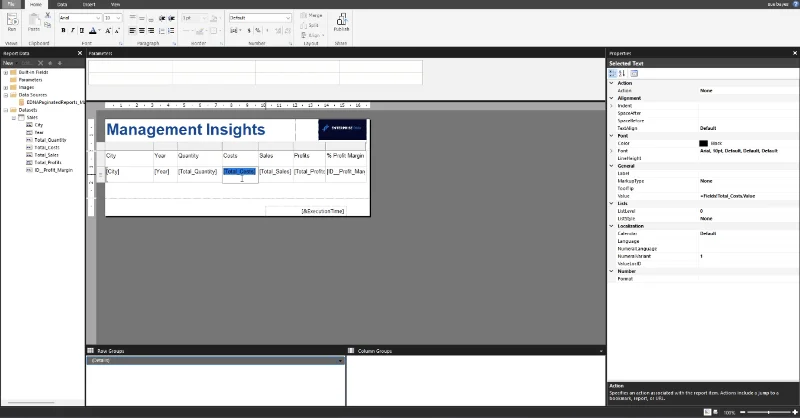Collapse the Sales dataset node
The height and width of the screenshot is (418, 800).
pos(14,117)
